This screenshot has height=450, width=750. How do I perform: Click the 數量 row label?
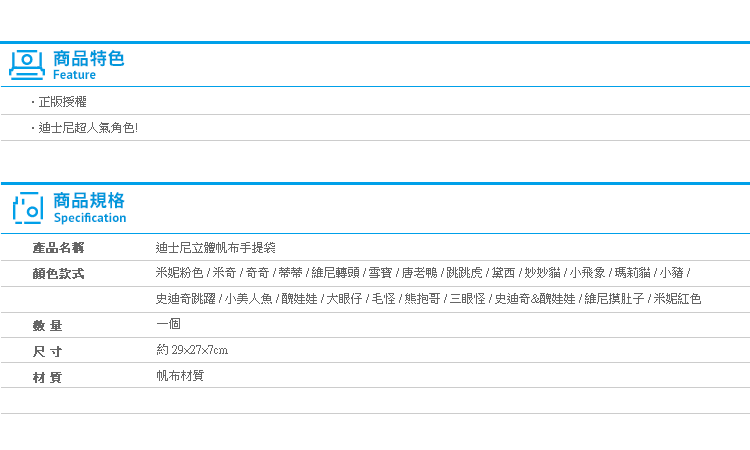point(47,326)
